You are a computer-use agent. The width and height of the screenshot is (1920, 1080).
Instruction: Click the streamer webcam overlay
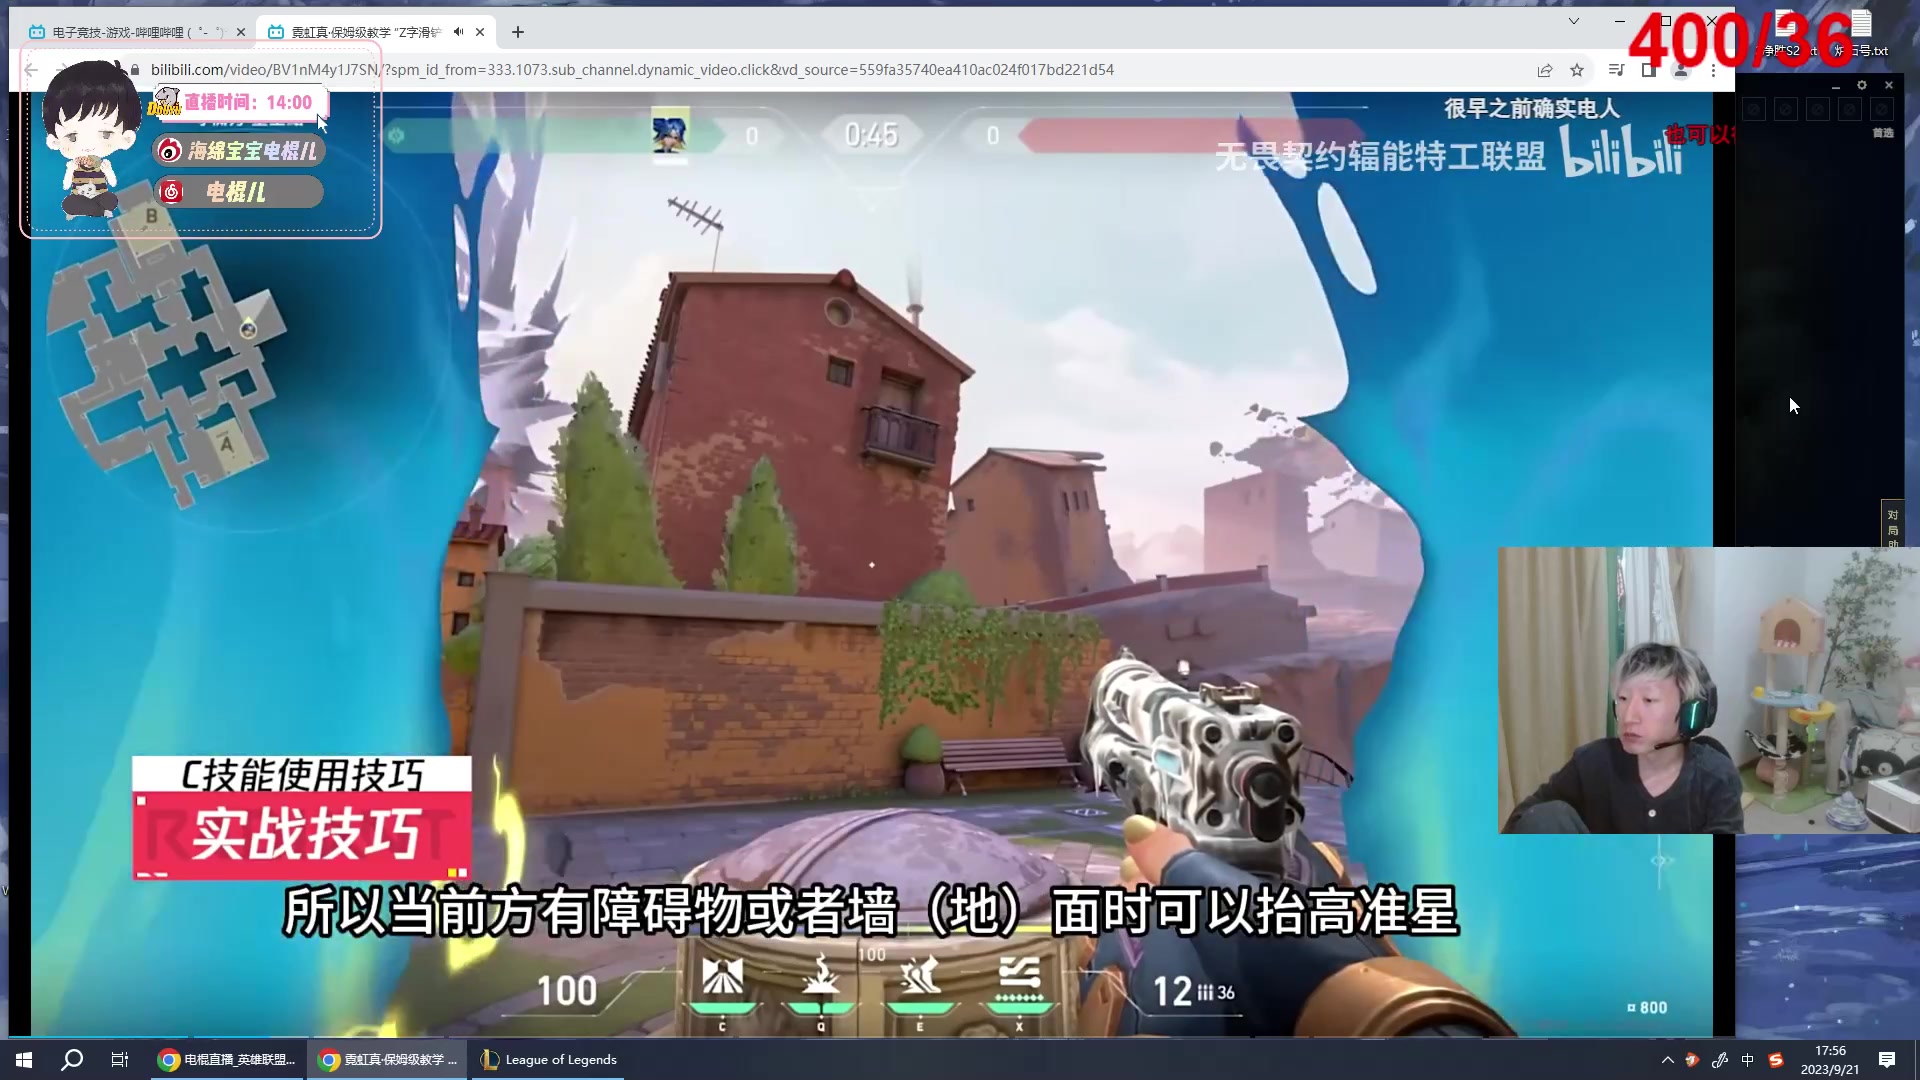tap(1709, 690)
